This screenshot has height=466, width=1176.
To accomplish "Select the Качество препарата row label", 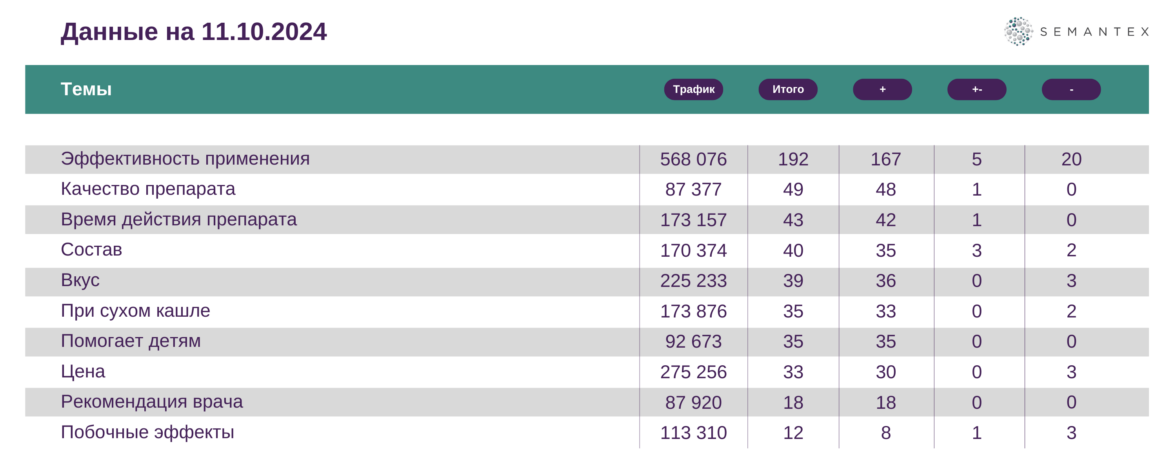I will coord(148,189).
